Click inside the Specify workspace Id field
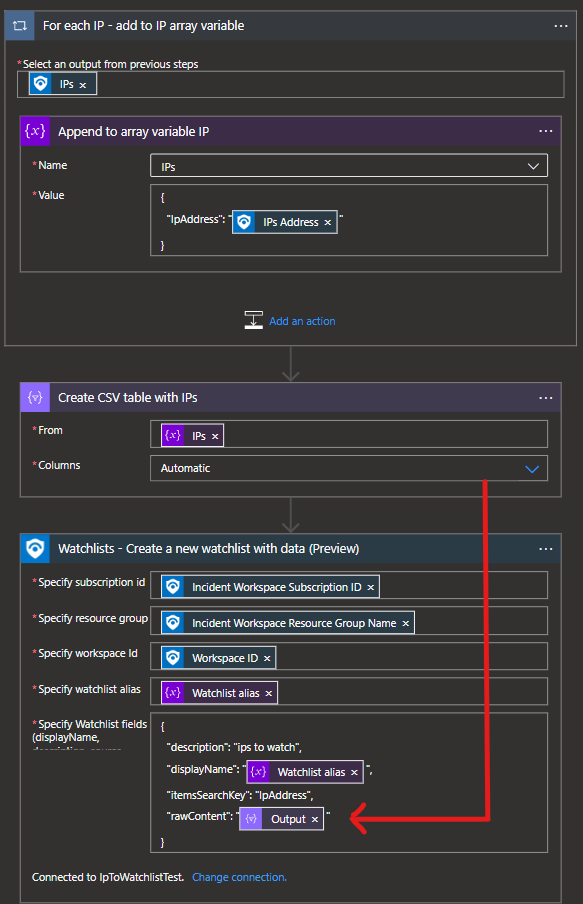 click(x=349, y=656)
